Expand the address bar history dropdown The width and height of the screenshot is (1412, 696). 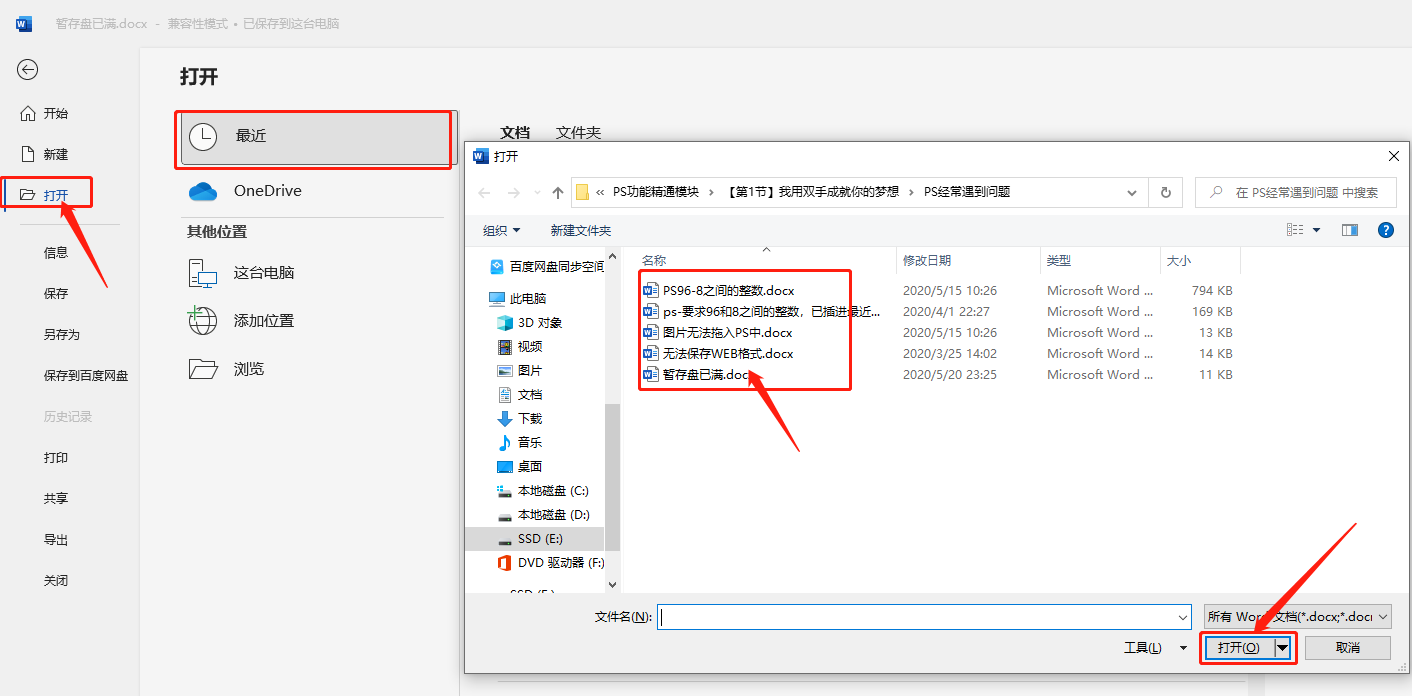click(x=1132, y=193)
